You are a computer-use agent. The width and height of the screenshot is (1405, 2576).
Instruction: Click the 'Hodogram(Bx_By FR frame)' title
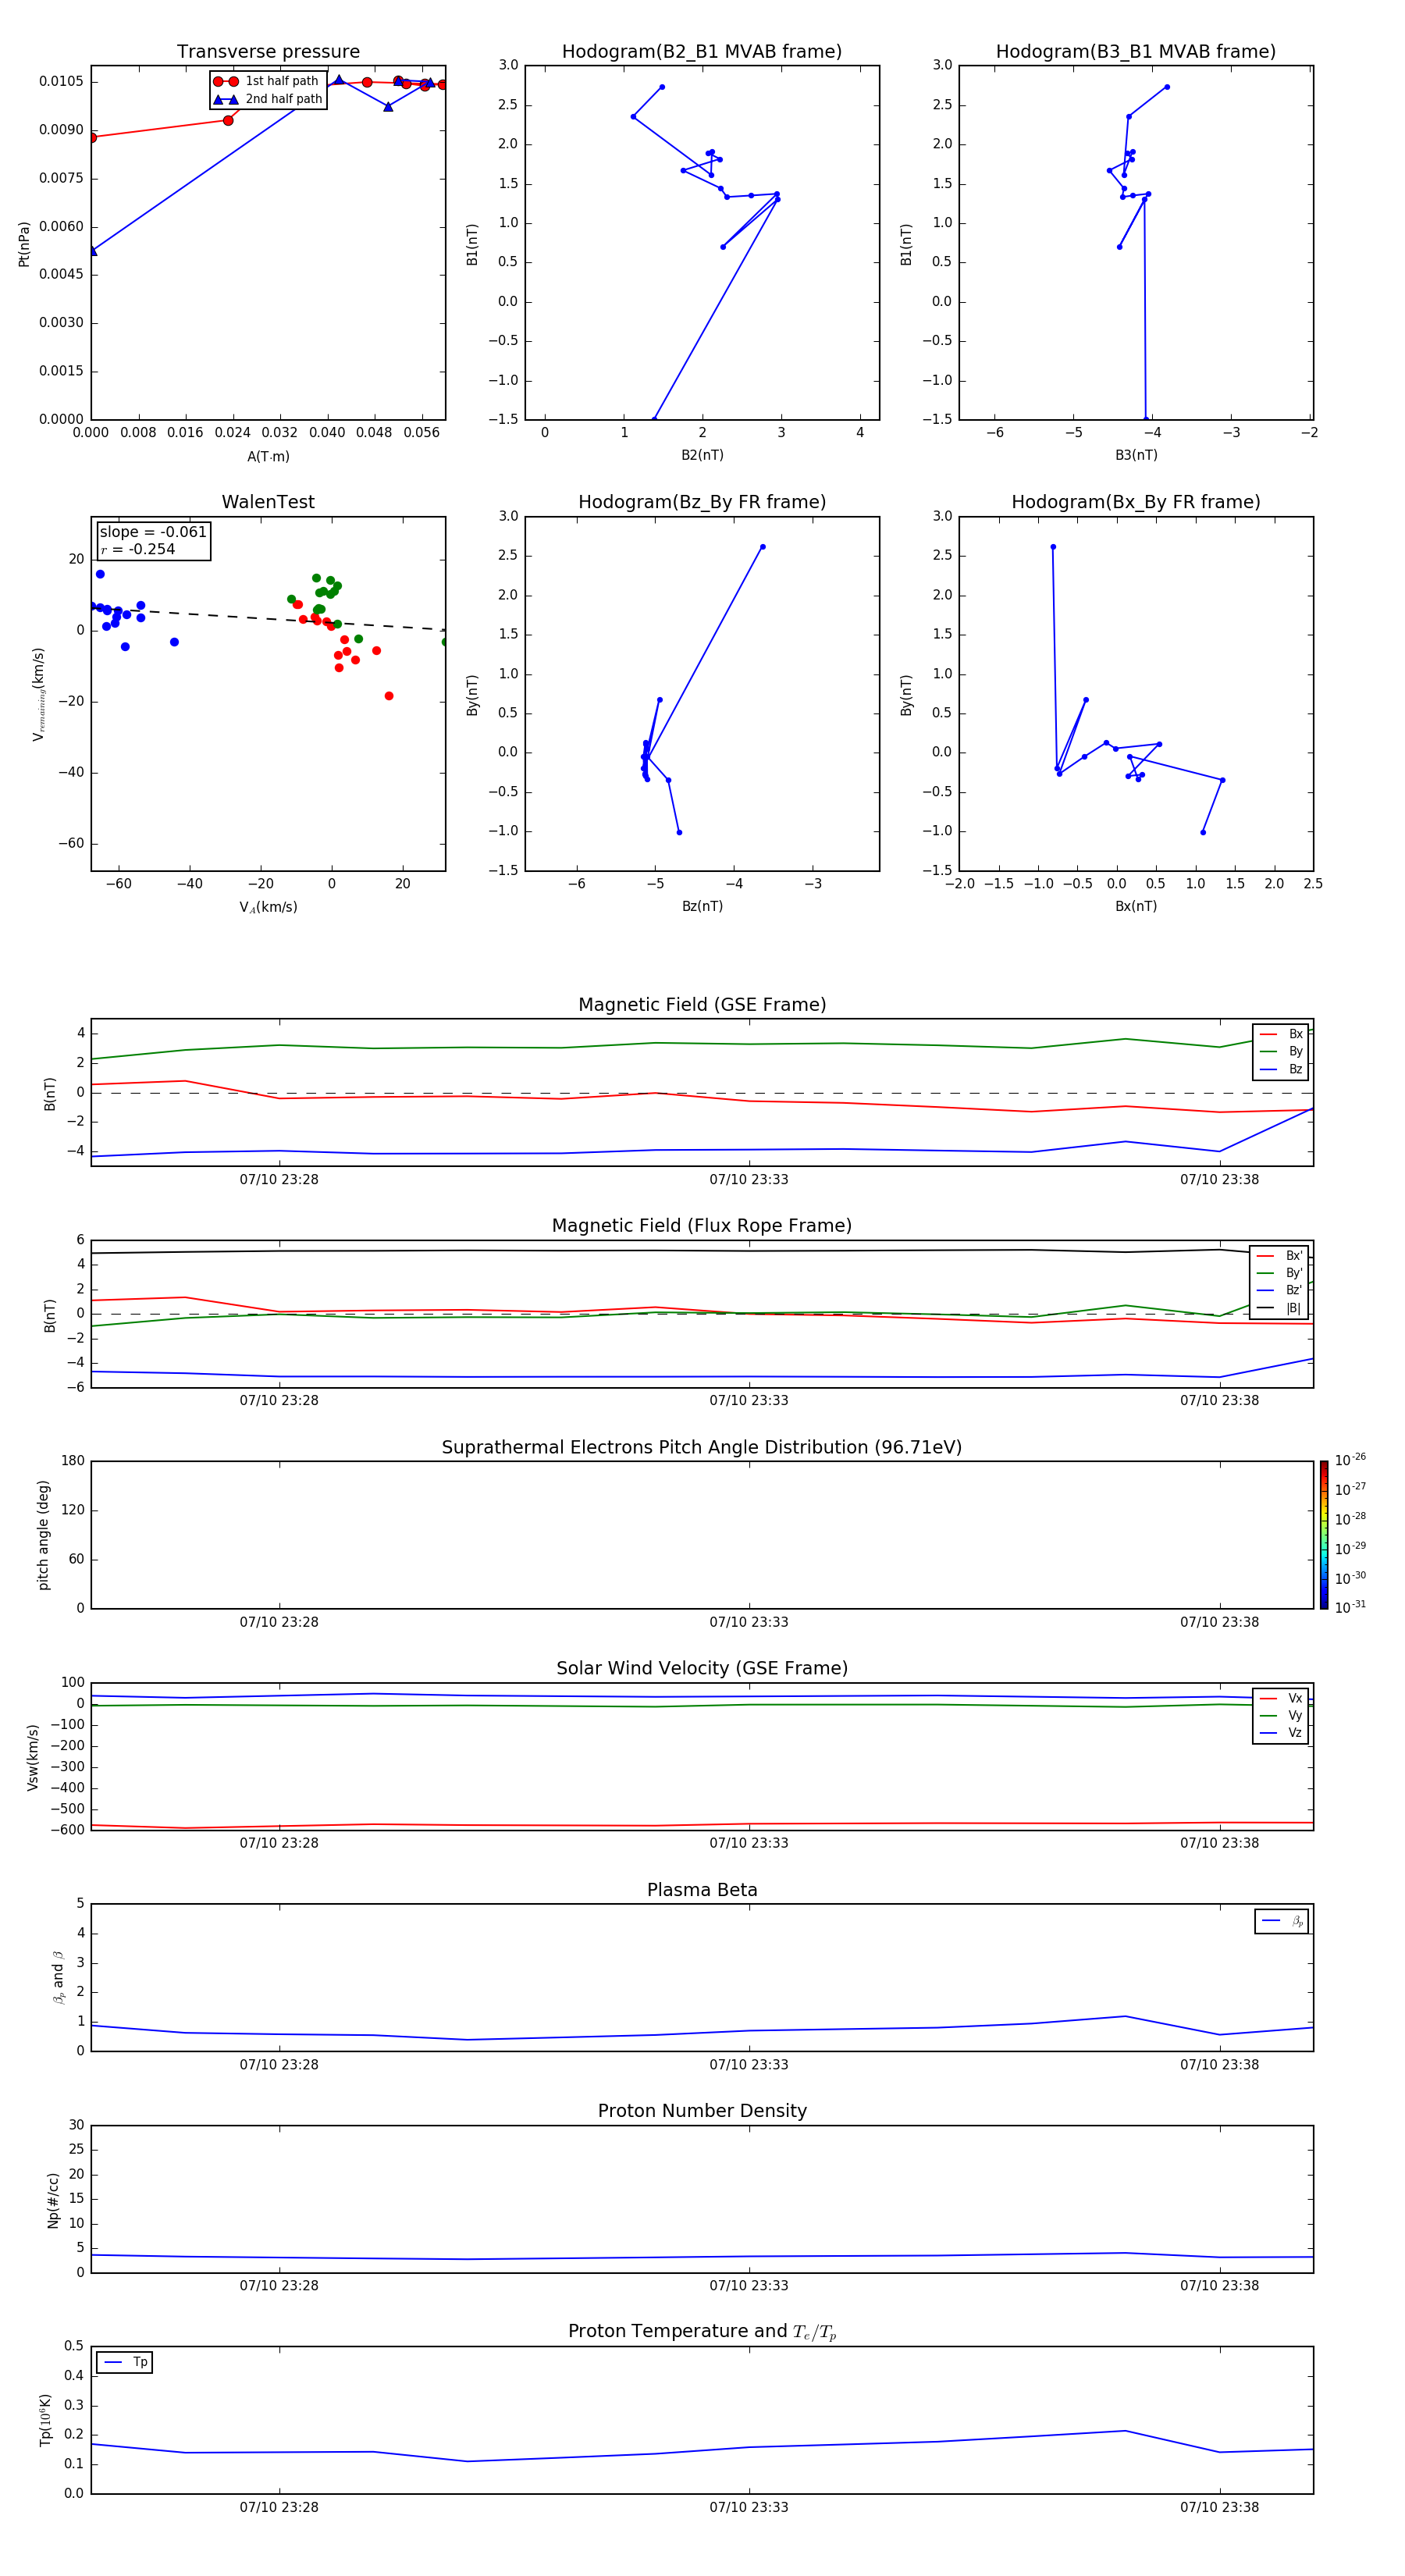tap(1136, 502)
